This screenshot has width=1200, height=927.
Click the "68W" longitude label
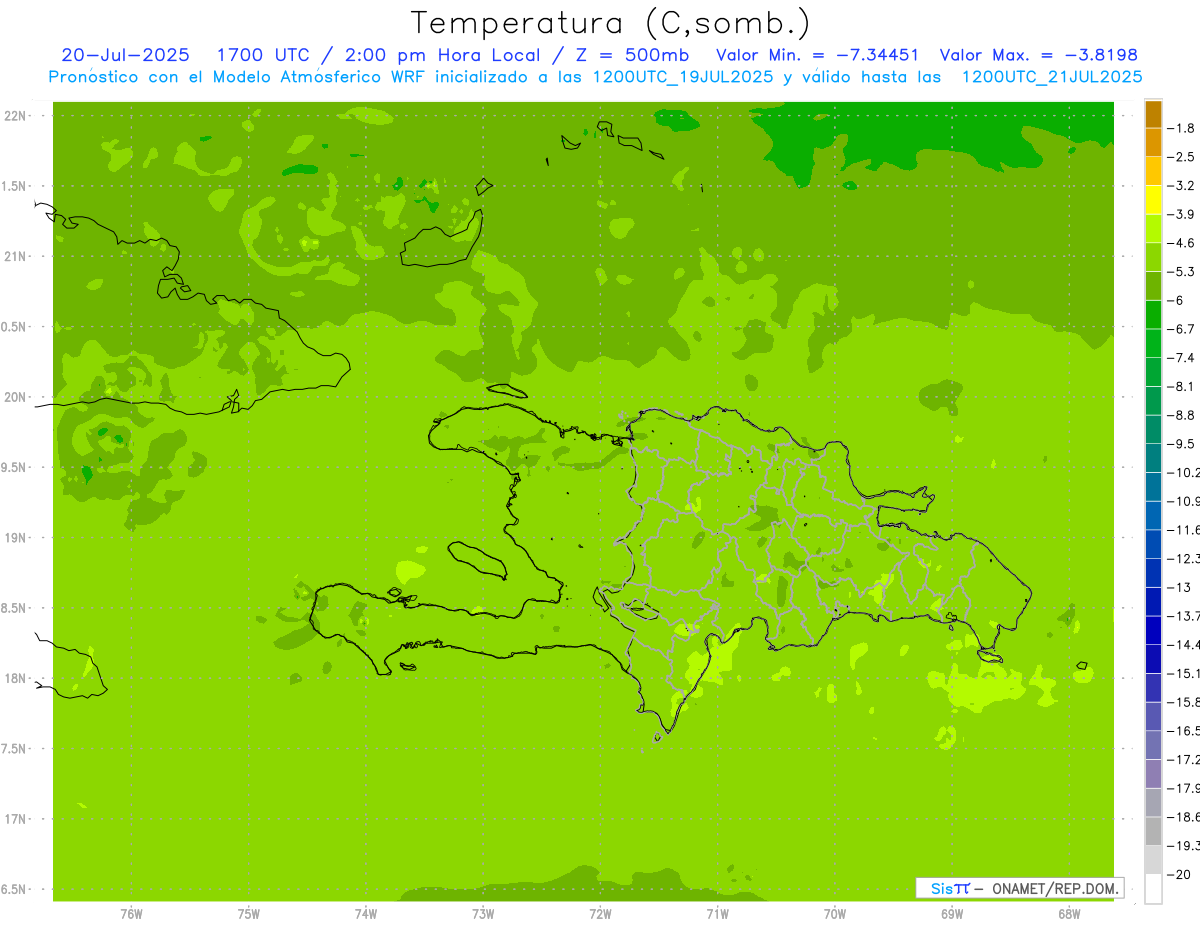point(1068,914)
